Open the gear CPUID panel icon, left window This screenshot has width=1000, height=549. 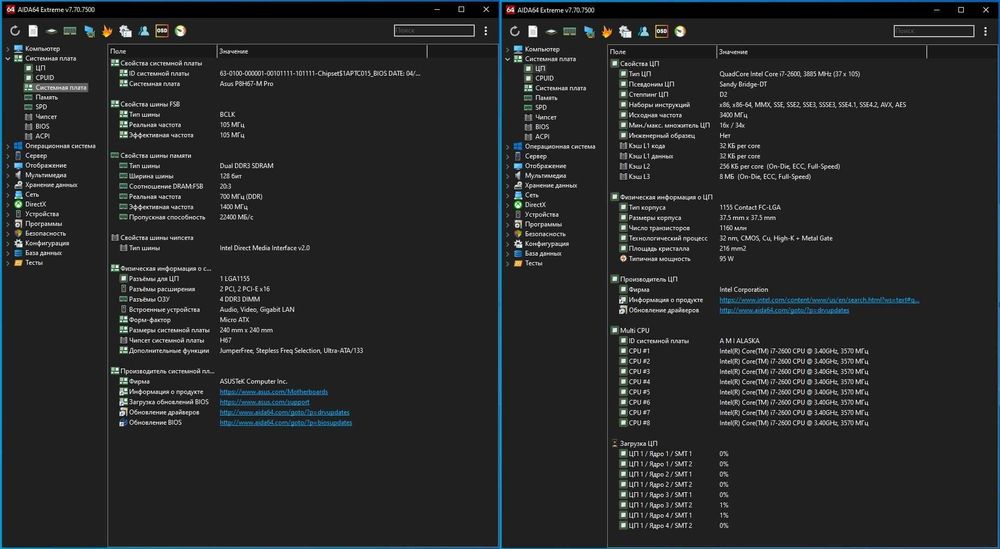pyautogui.click(x=126, y=31)
